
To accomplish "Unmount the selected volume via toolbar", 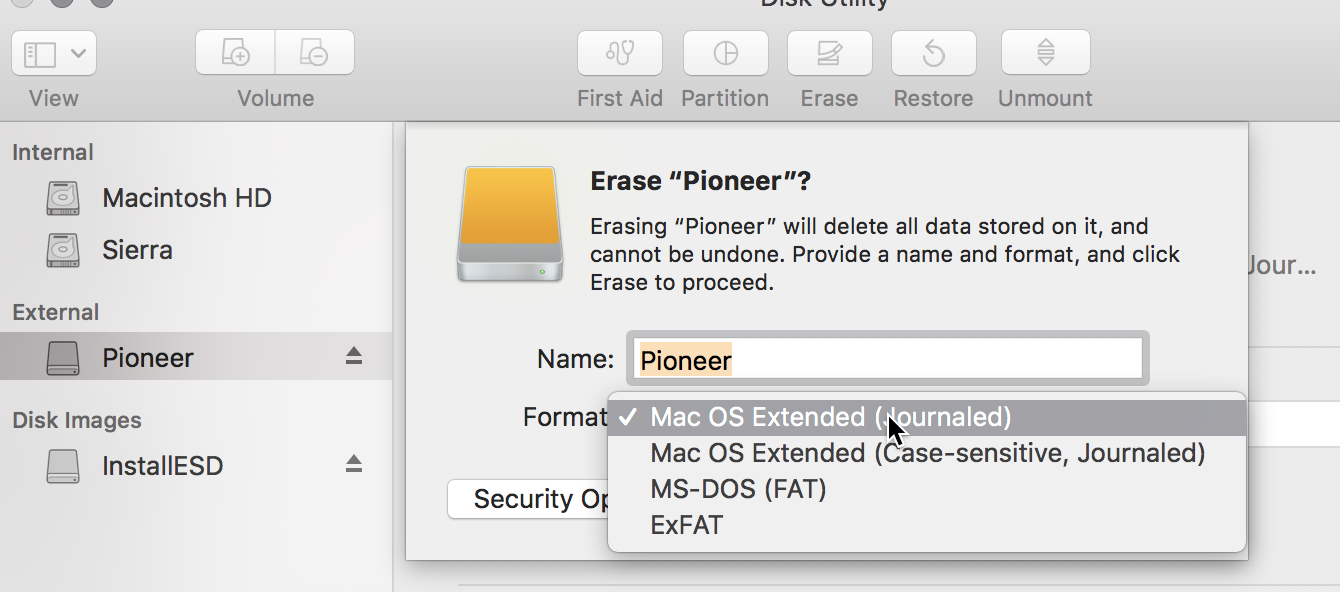I will (x=1045, y=54).
